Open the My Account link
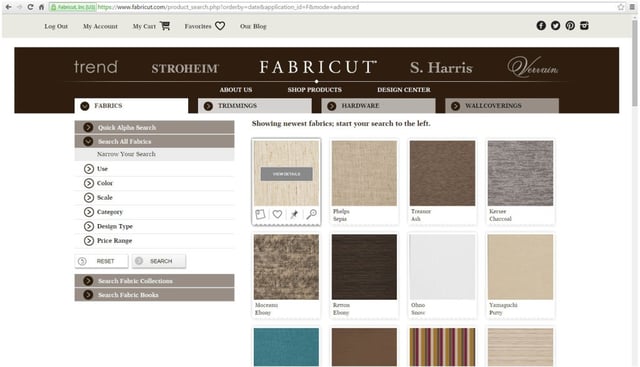Viewport: 640px width, 367px height. [x=100, y=26]
